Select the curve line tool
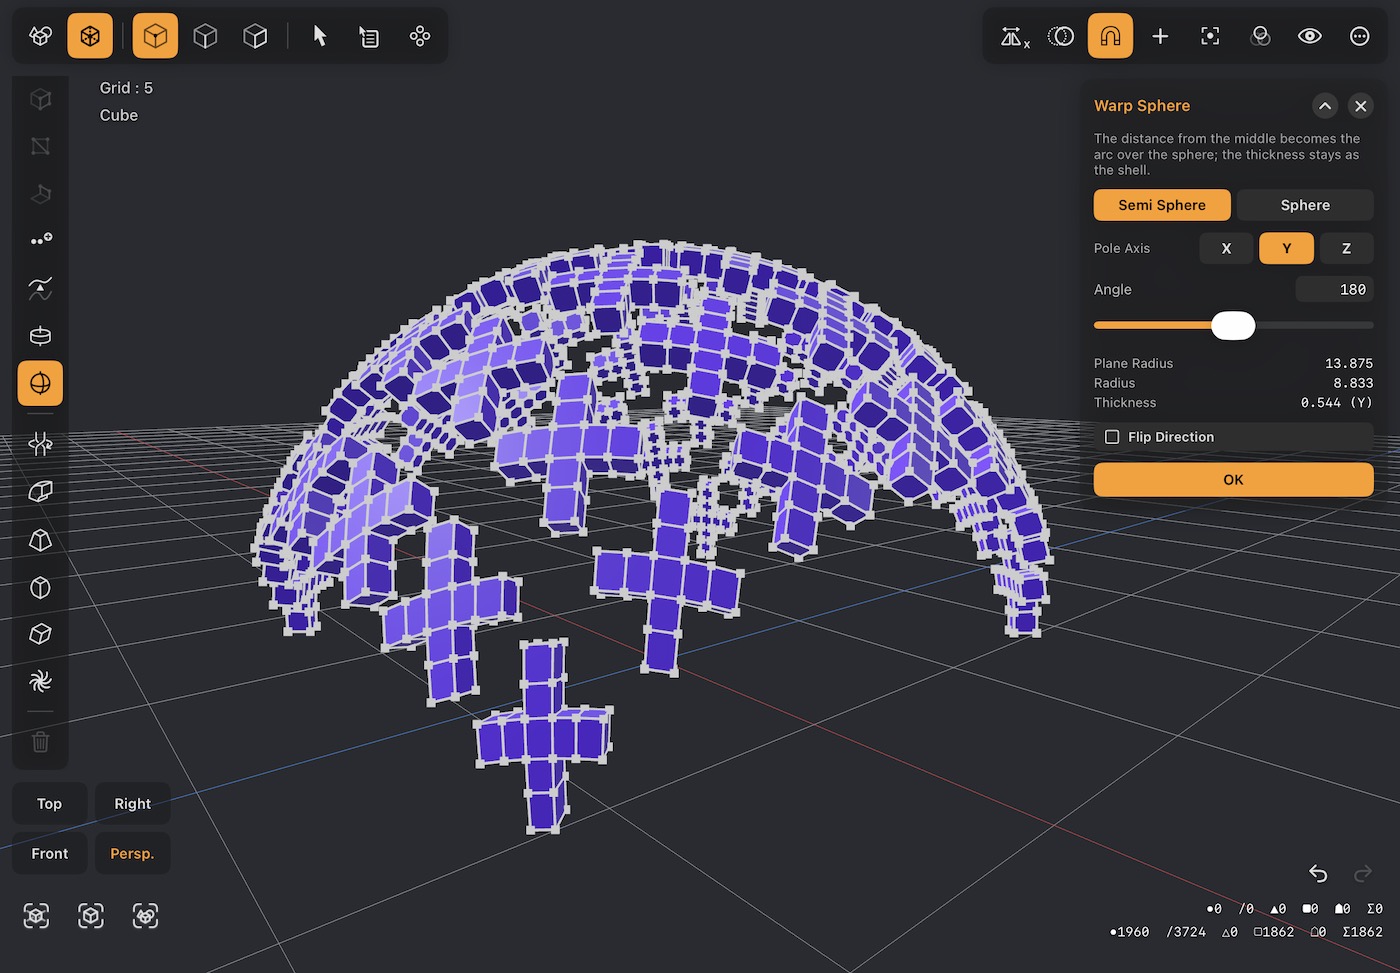Screen dimensions: 1400x973 point(40,289)
